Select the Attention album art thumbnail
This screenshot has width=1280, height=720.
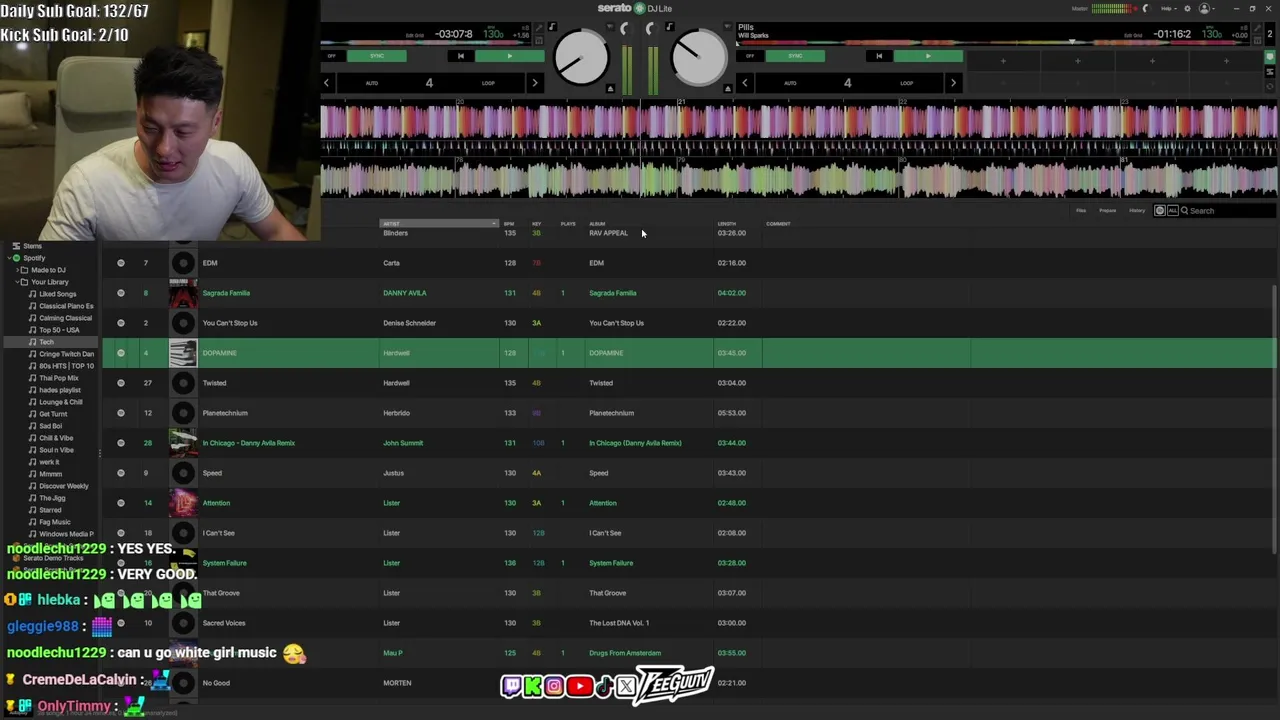183,503
